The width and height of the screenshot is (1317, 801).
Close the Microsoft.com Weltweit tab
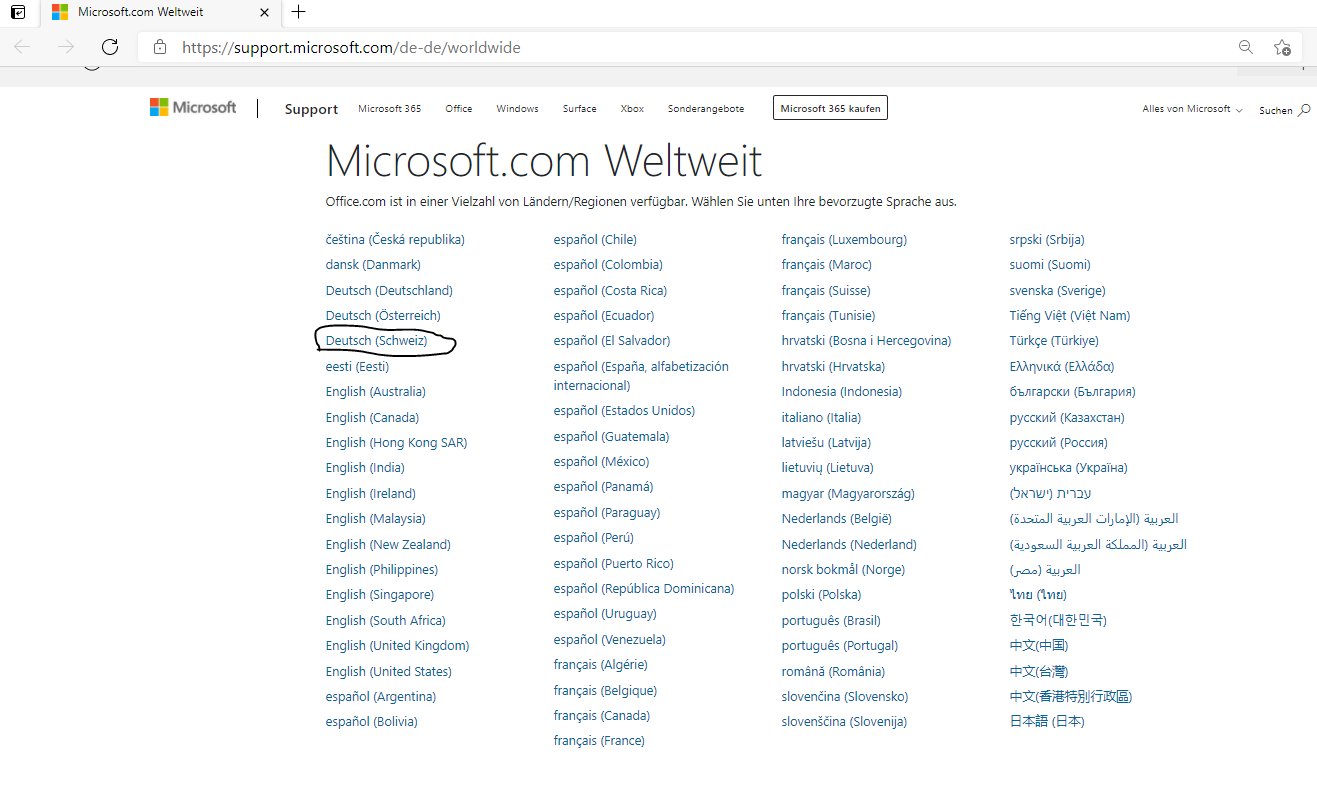(x=264, y=13)
